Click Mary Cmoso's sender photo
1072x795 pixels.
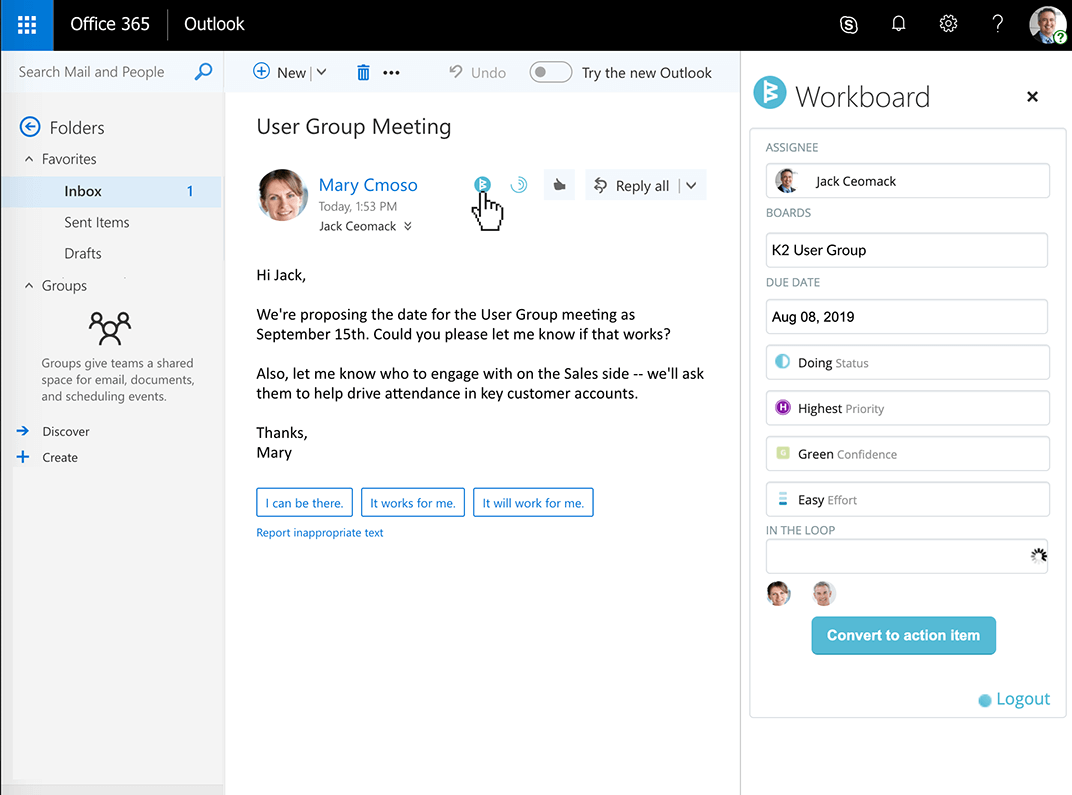click(283, 195)
